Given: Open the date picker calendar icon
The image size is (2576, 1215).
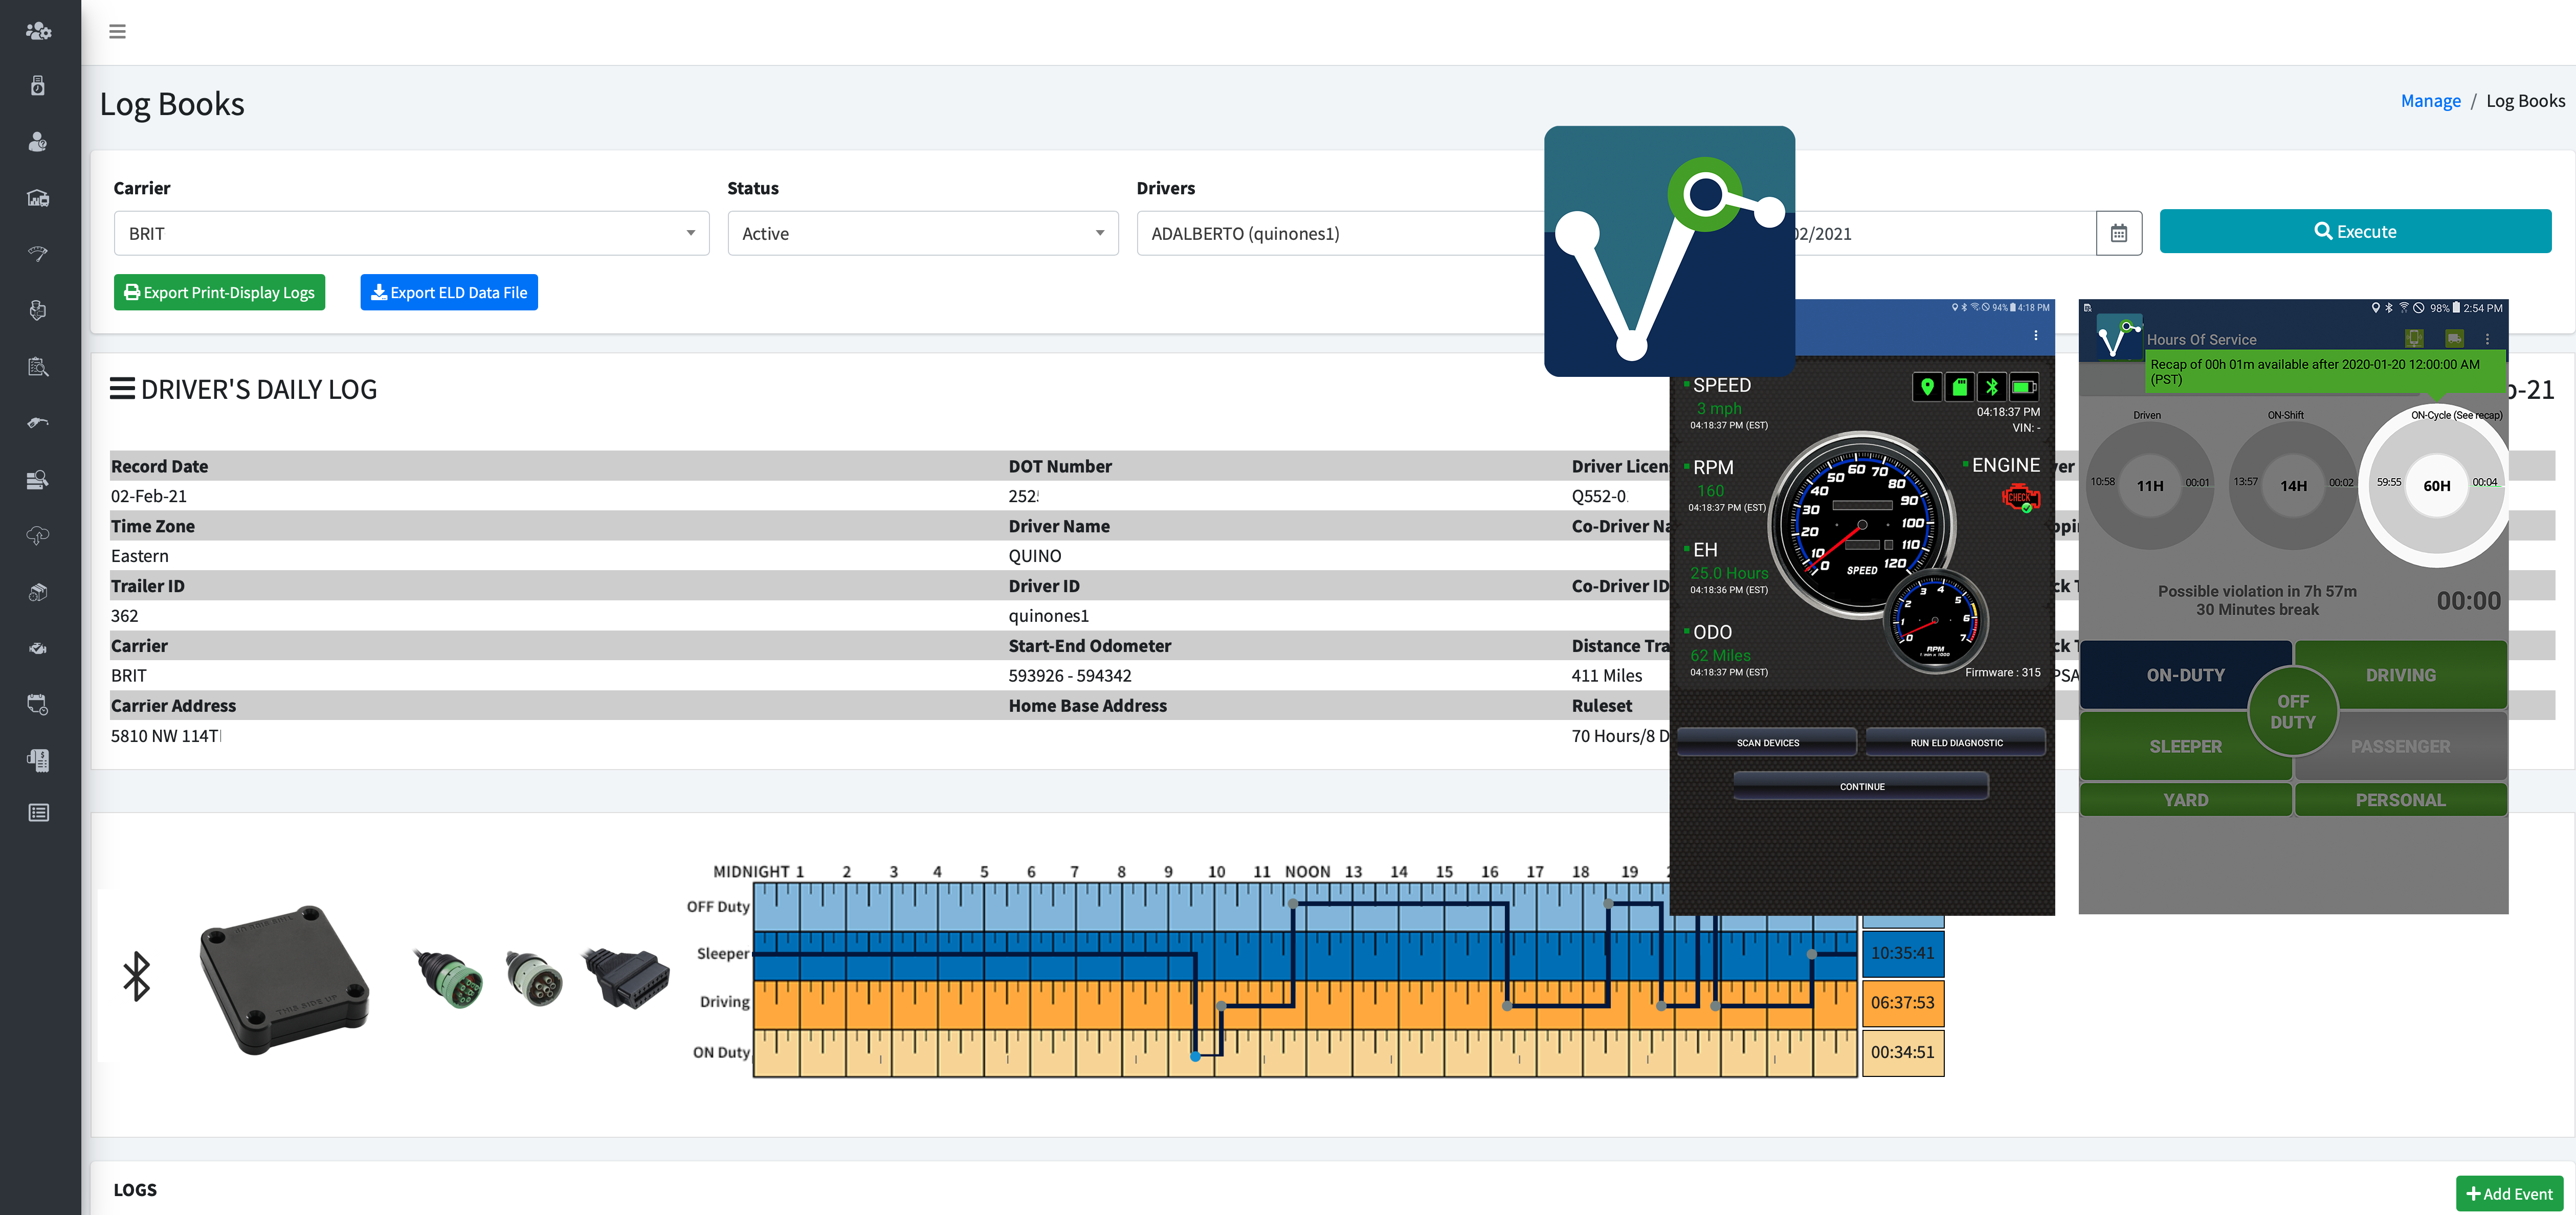Looking at the screenshot, I should coord(2118,233).
